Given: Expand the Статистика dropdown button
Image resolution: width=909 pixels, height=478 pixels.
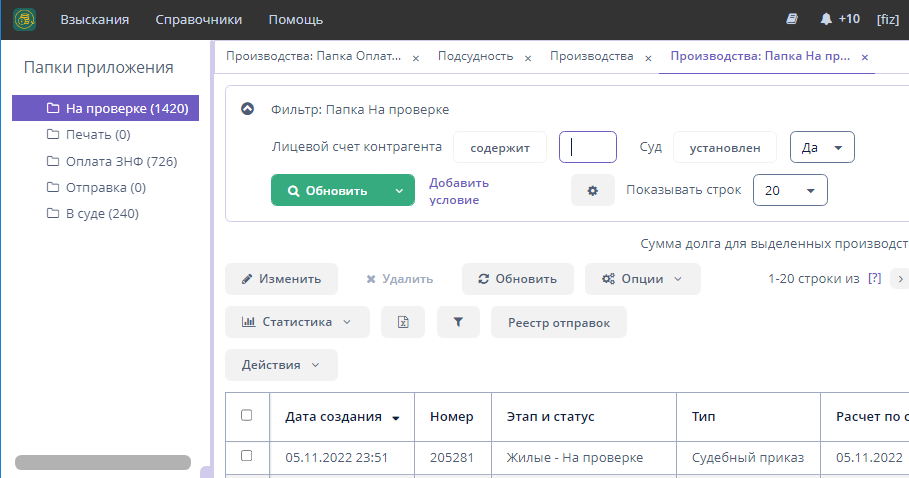Looking at the screenshot, I should point(297,322).
